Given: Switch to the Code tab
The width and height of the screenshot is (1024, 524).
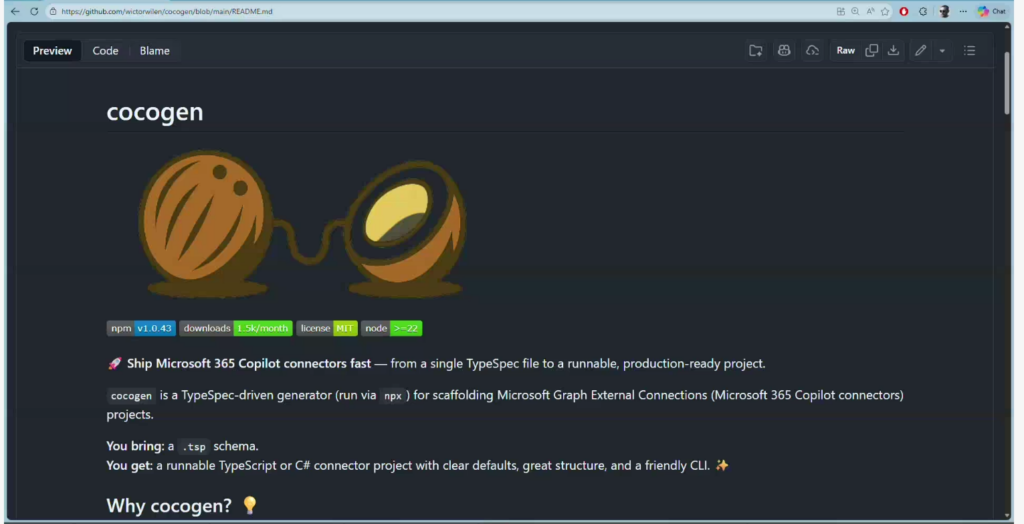Looking at the screenshot, I should pyautogui.click(x=105, y=51).
